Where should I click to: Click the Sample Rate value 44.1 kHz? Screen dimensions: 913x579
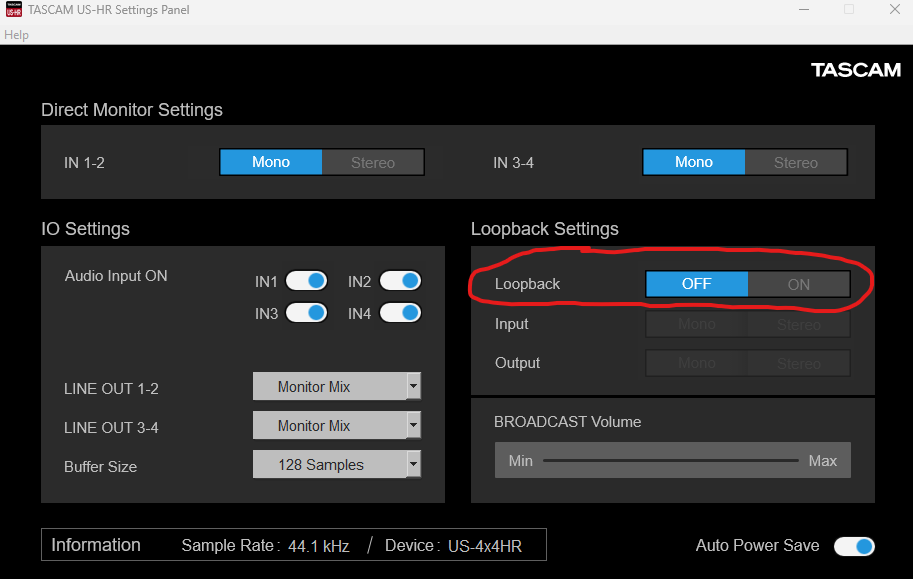pyautogui.click(x=319, y=546)
